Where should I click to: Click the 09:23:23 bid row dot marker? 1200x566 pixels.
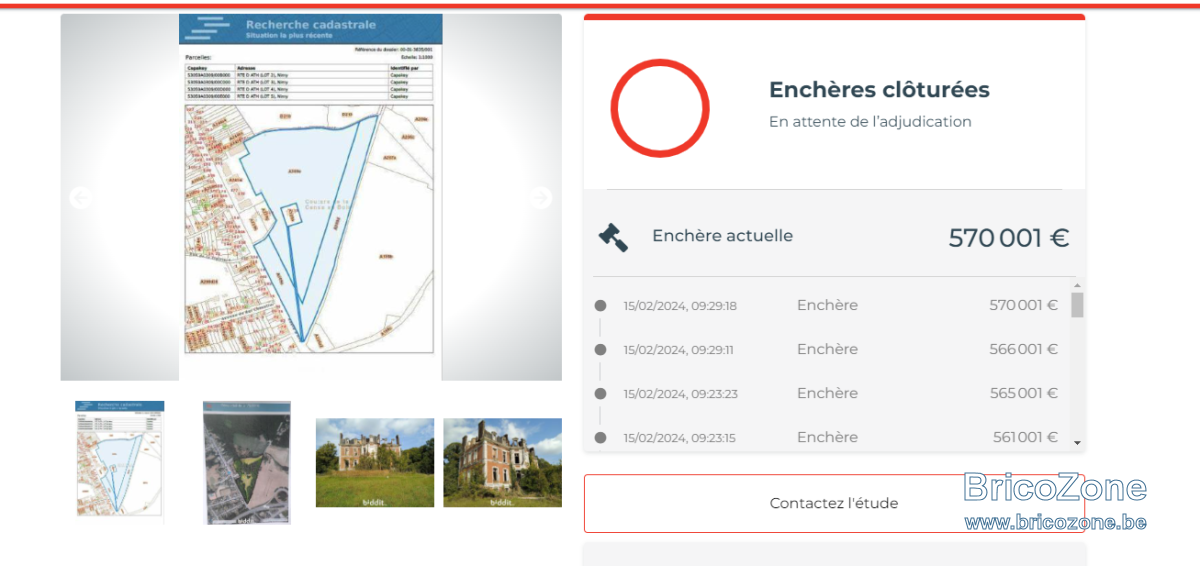[x=600, y=394]
